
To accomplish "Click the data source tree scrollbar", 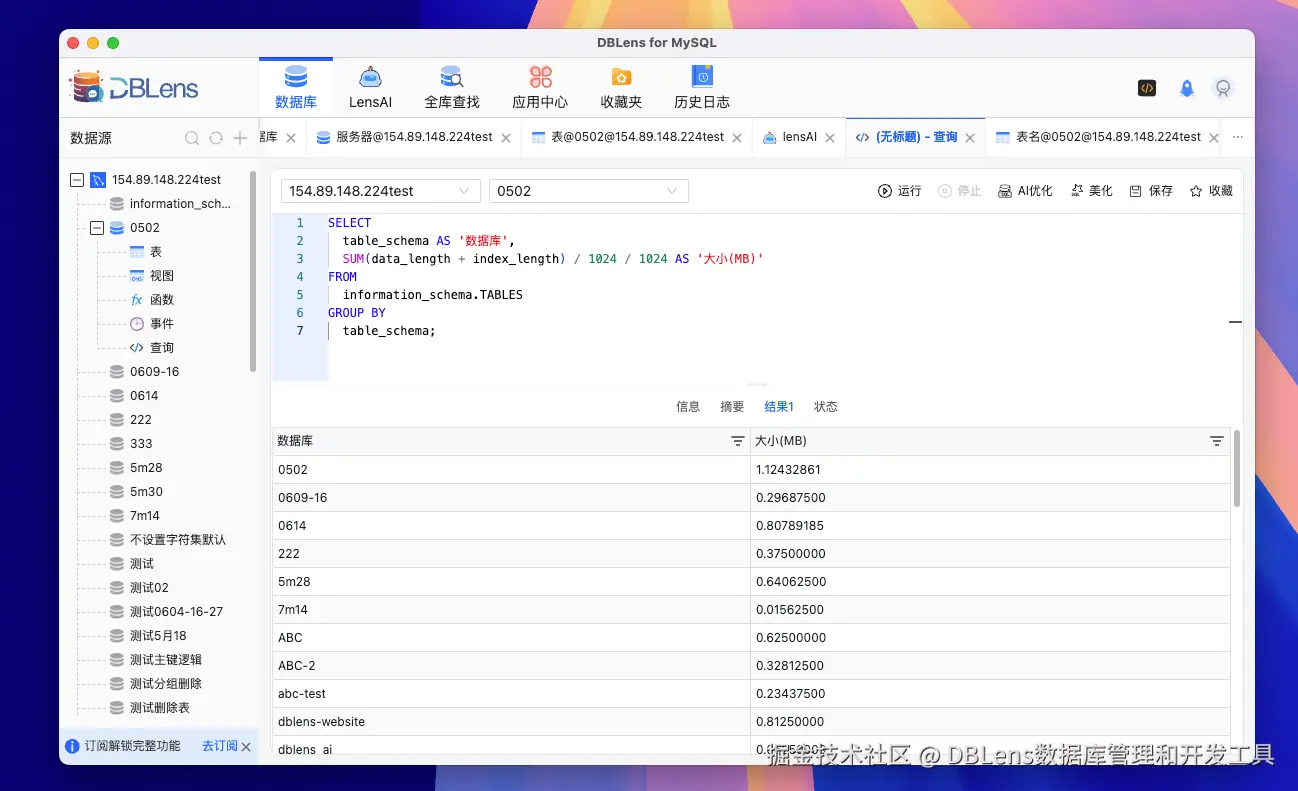I will pyautogui.click(x=253, y=270).
